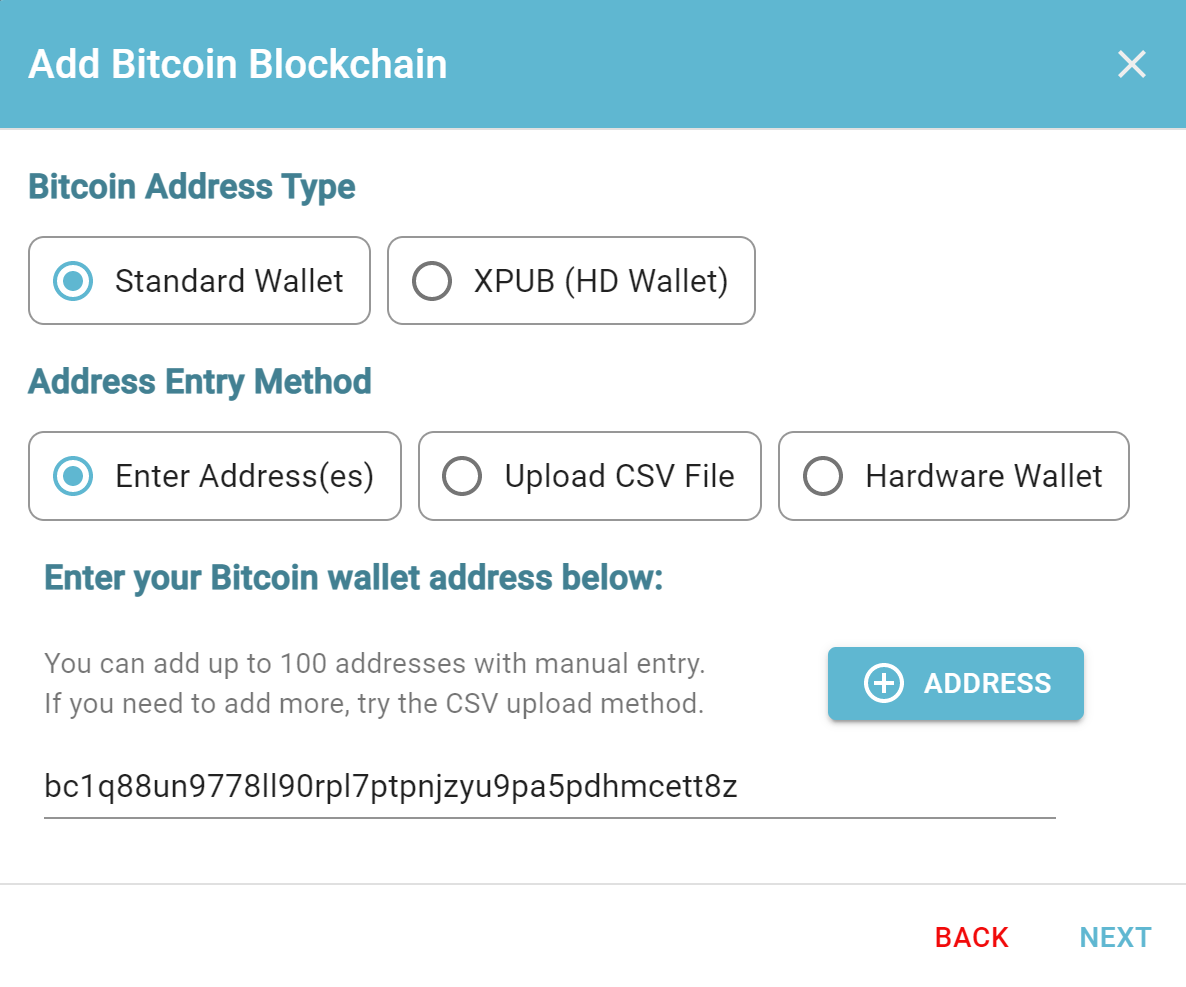The width and height of the screenshot is (1186, 987).
Task: Click the plus circle icon beside ADDRESS
Action: point(884,684)
